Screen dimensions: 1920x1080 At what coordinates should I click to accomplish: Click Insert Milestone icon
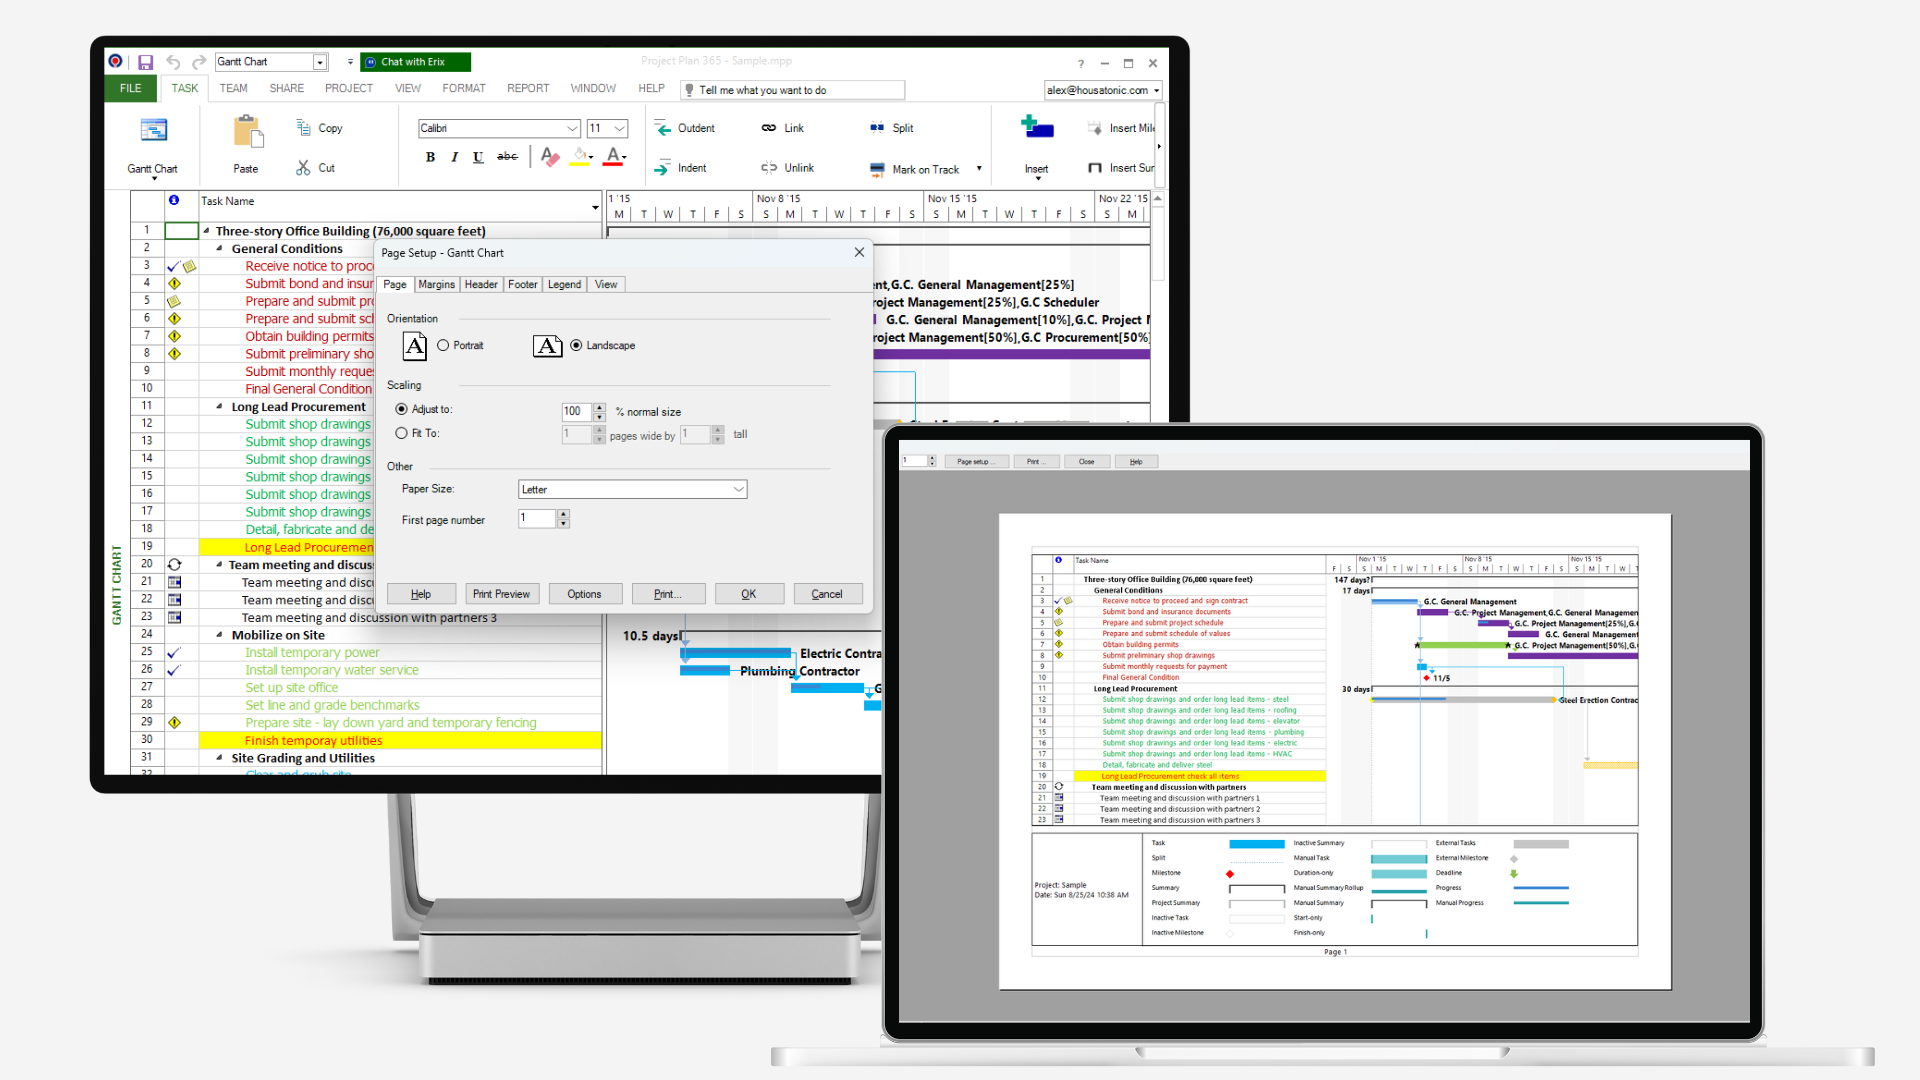1095,128
